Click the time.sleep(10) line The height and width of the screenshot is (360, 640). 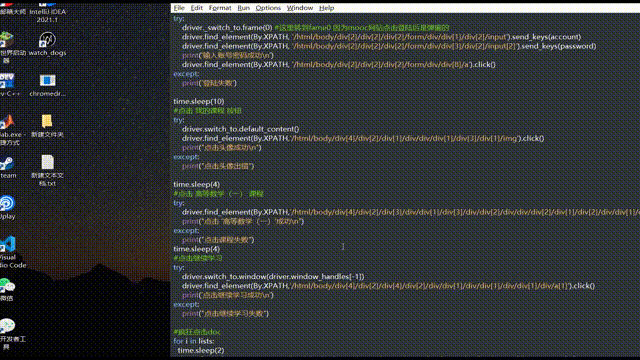tap(198, 101)
